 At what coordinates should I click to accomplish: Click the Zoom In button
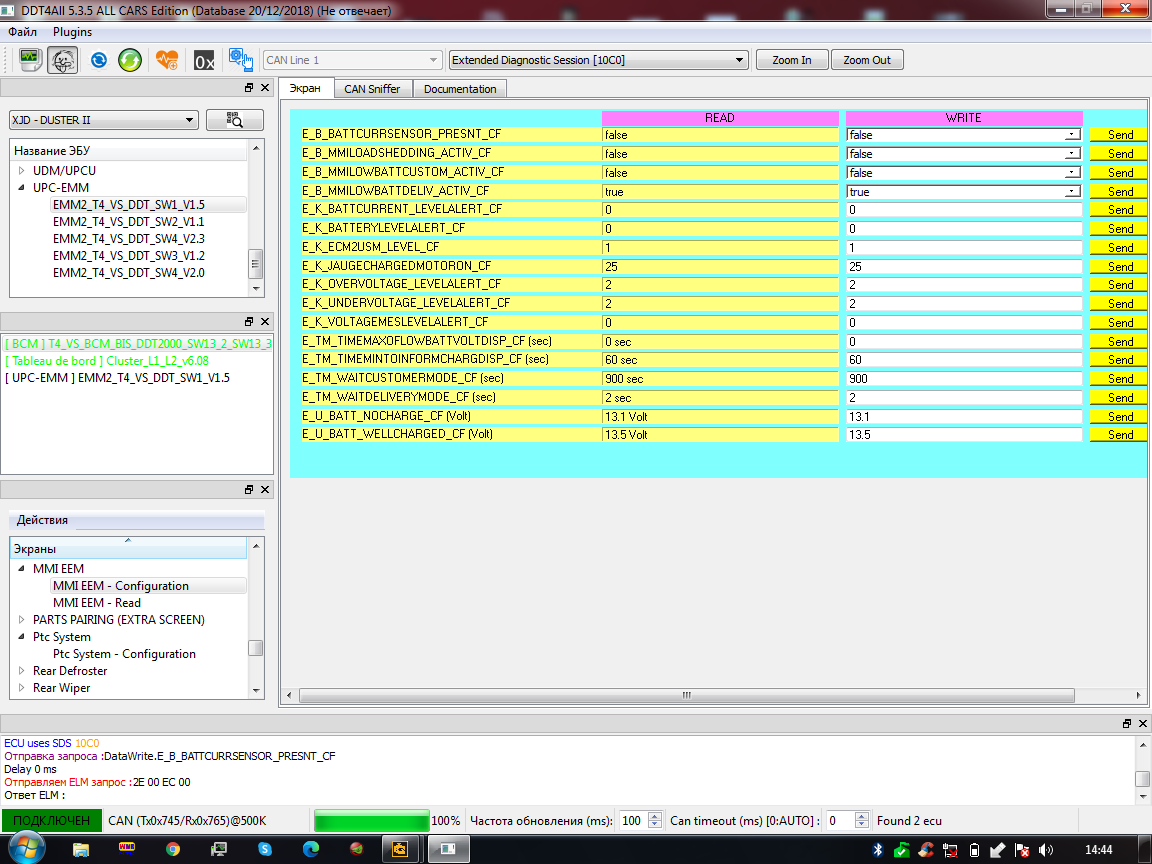pyautogui.click(x=792, y=60)
